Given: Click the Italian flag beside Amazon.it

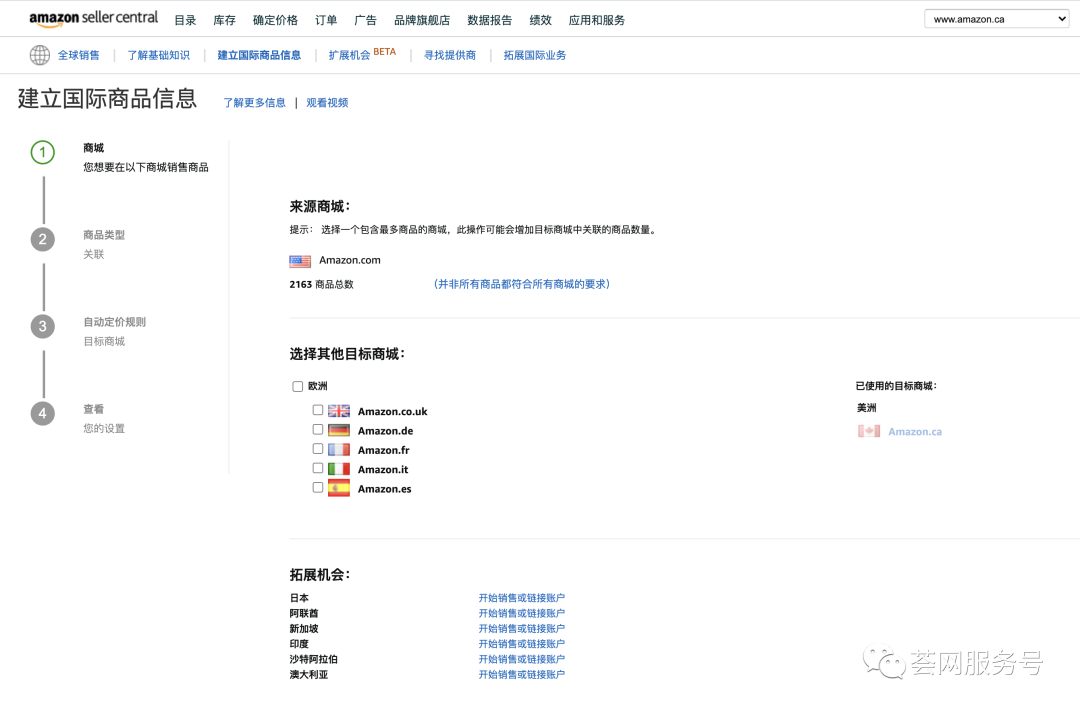Looking at the screenshot, I should tap(339, 468).
